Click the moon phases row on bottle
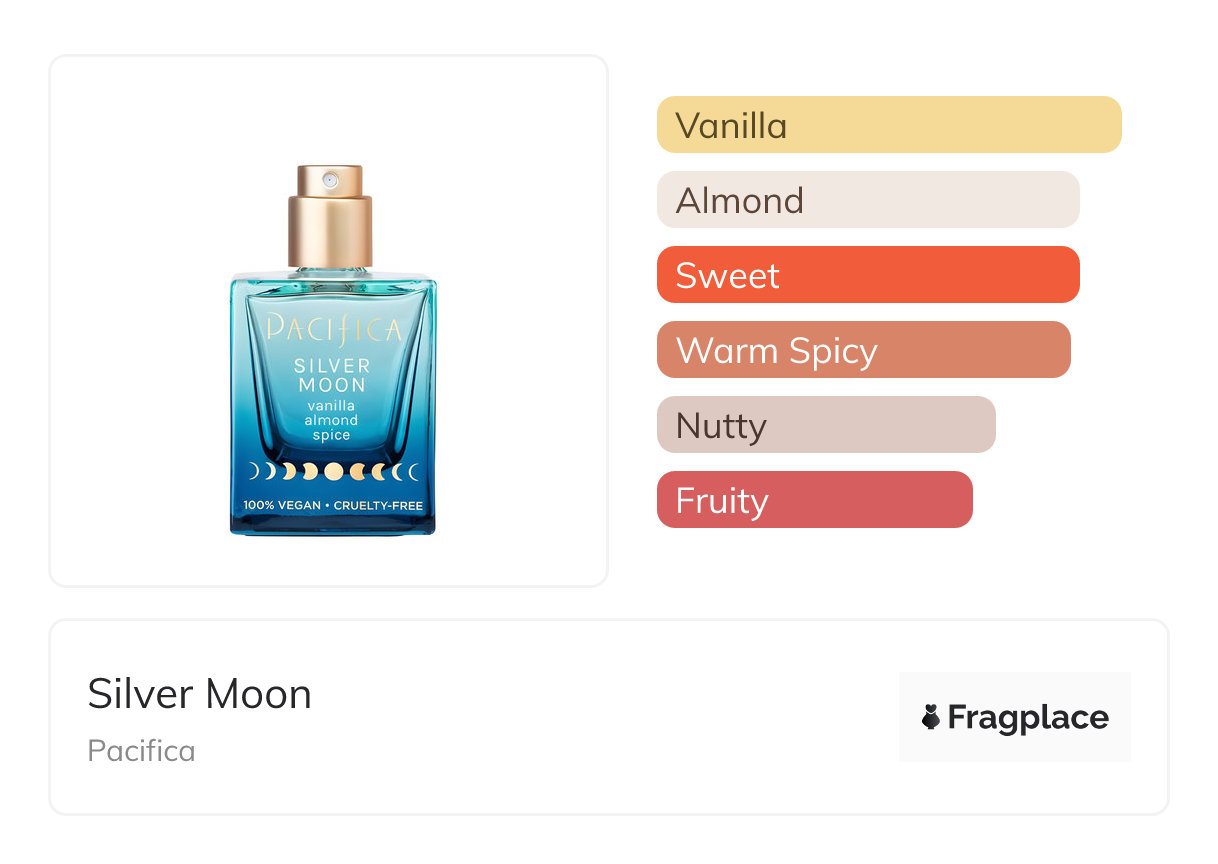Viewport: 1218px width, 864px height. pyautogui.click(x=333, y=471)
